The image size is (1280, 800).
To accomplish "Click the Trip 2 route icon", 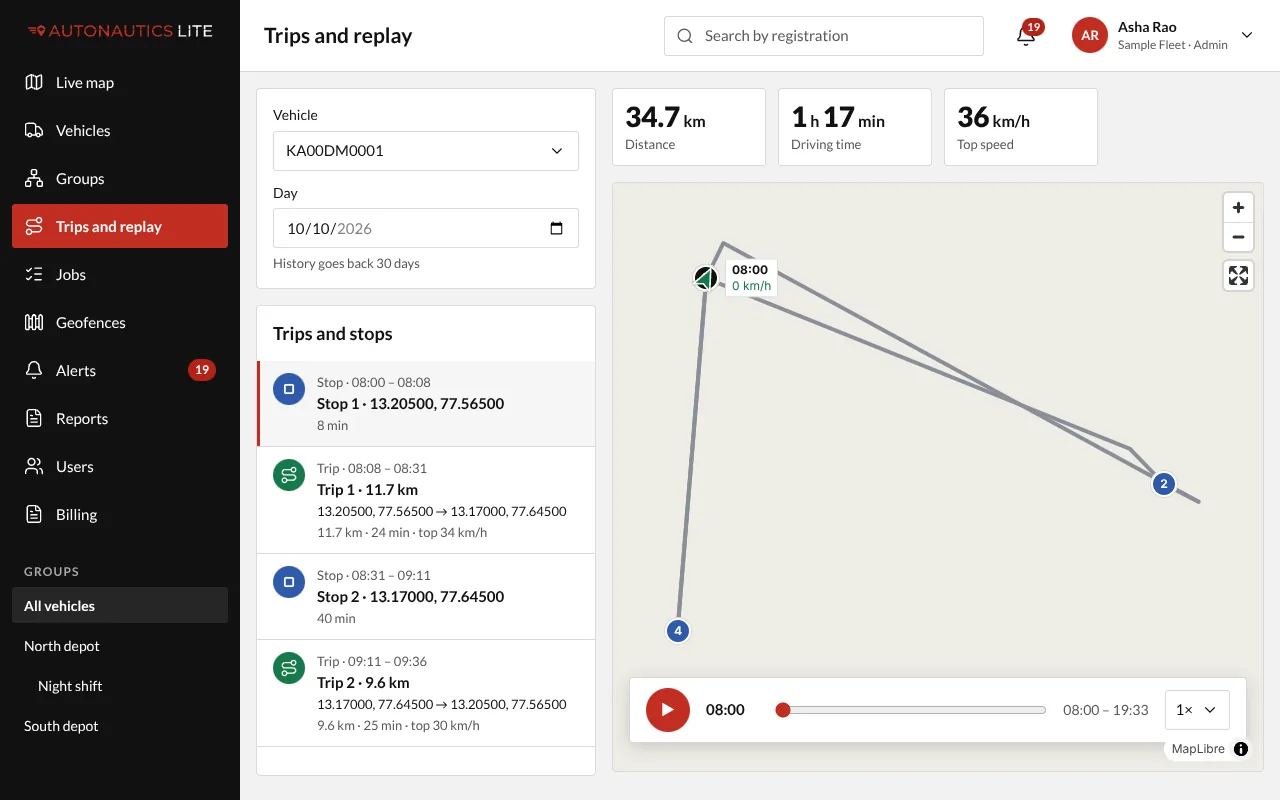I will 289,668.
